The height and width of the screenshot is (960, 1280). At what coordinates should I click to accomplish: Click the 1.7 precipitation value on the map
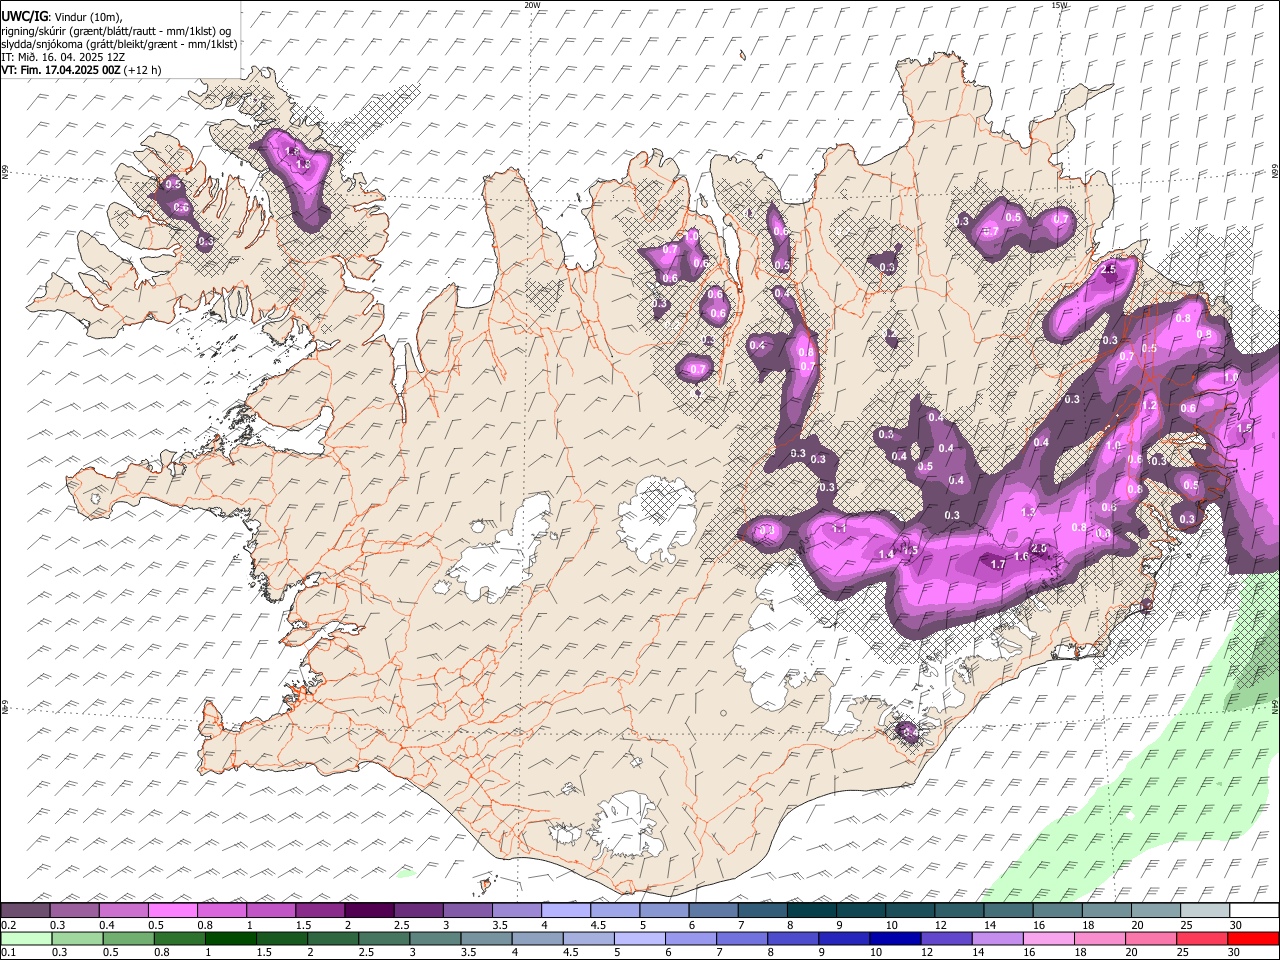click(x=997, y=564)
